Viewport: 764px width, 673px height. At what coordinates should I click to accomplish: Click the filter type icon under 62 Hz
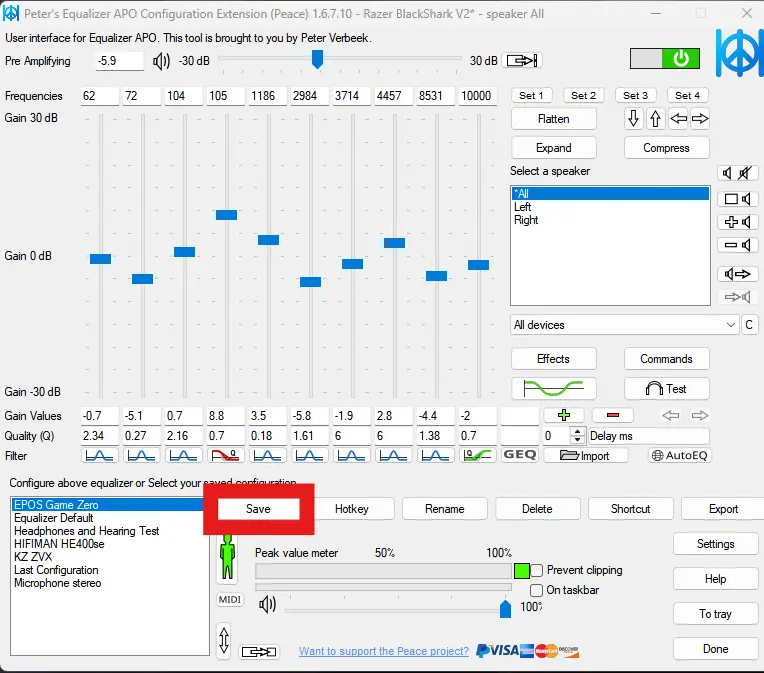(99, 456)
